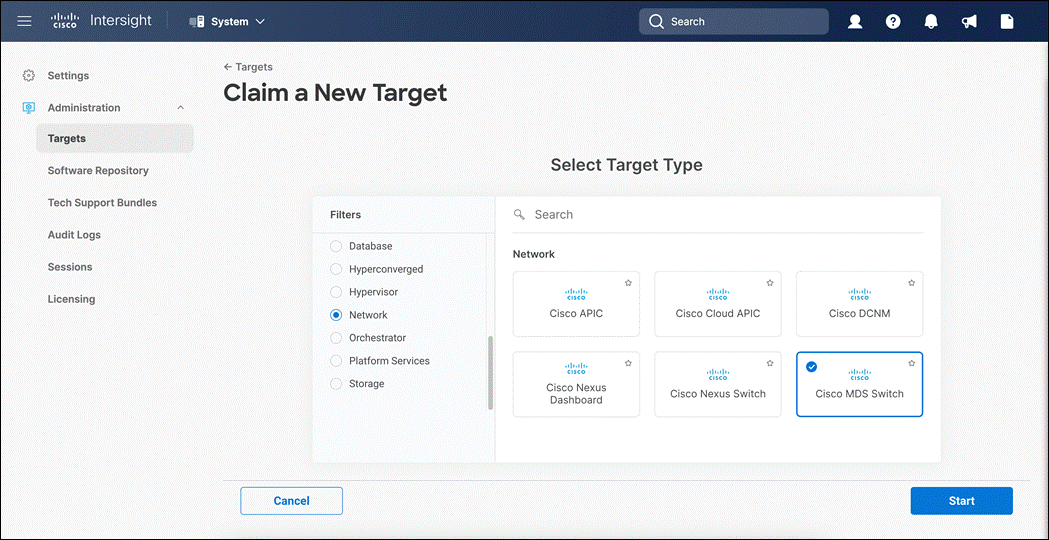Go back via the Targets link
Image resolution: width=1049 pixels, height=540 pixels.
point(248,67)
